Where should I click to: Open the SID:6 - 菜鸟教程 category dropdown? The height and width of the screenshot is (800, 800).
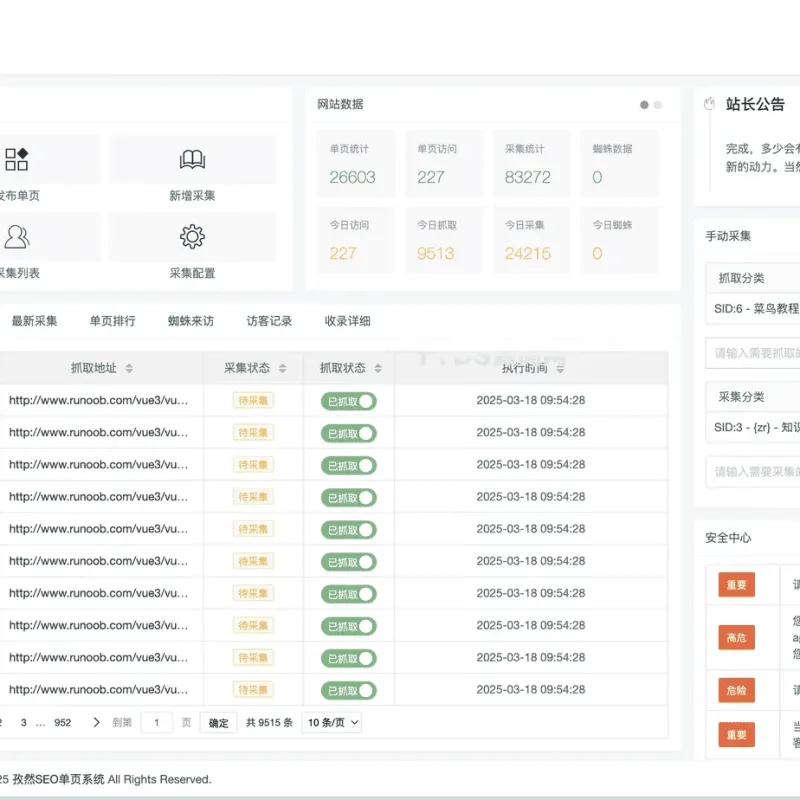coord(753,309)
